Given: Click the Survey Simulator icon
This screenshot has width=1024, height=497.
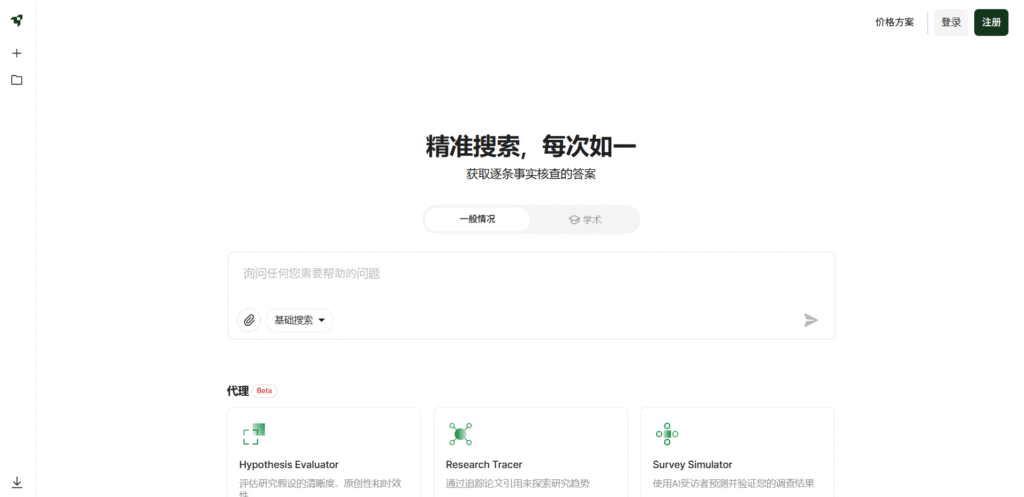Looking at the screenshot, I should click(667, 433).
